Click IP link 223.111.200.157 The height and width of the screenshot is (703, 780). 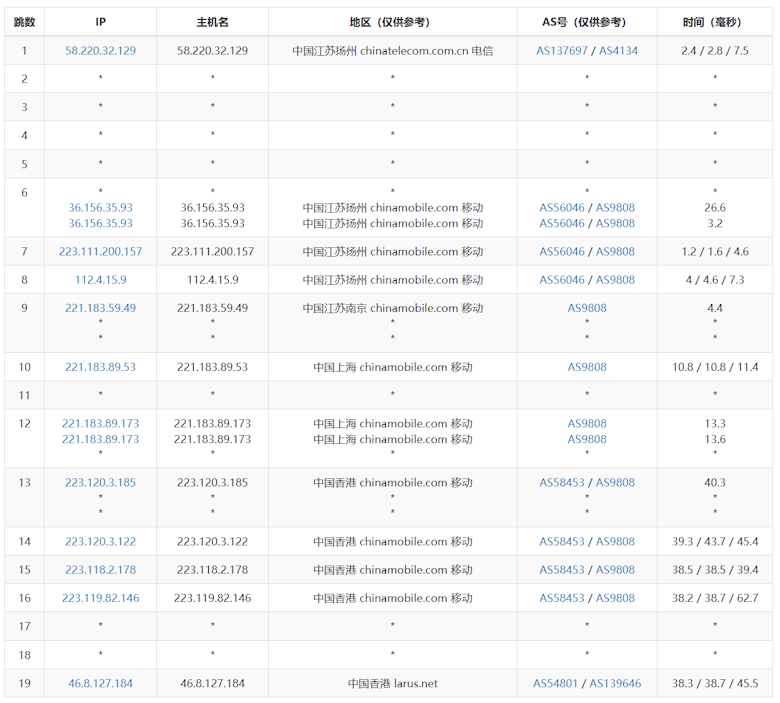click(x=100, y=252)
